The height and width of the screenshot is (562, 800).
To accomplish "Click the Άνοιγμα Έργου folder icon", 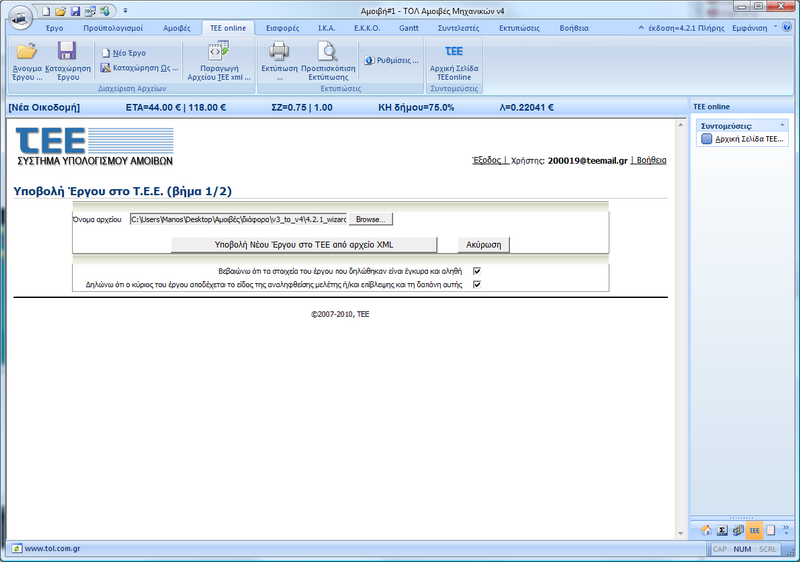I will click(x=26, y=52).
